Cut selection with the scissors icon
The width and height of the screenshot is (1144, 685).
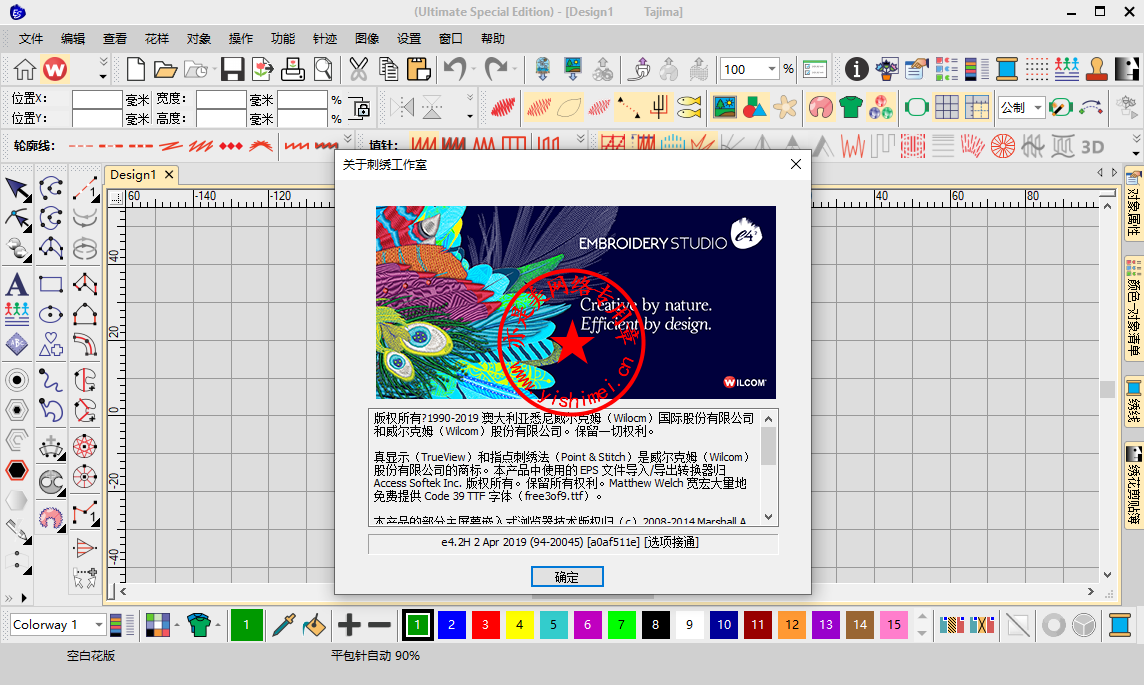(x=358, y=69)
